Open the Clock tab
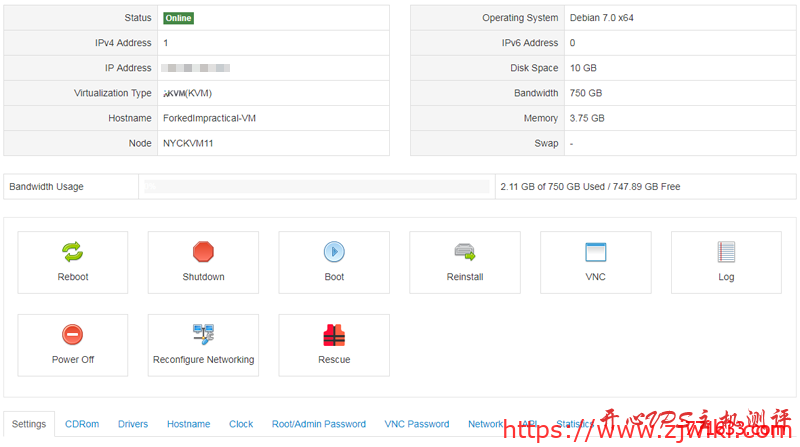 241,424
